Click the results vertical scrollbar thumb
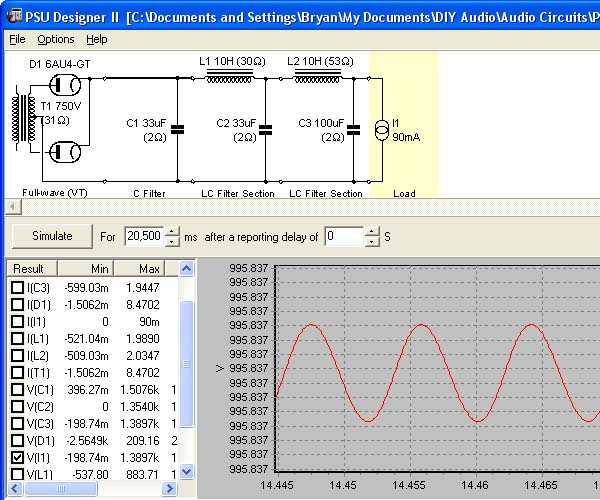The width and height of the screenshot is (600, 500). pos(186,363)
